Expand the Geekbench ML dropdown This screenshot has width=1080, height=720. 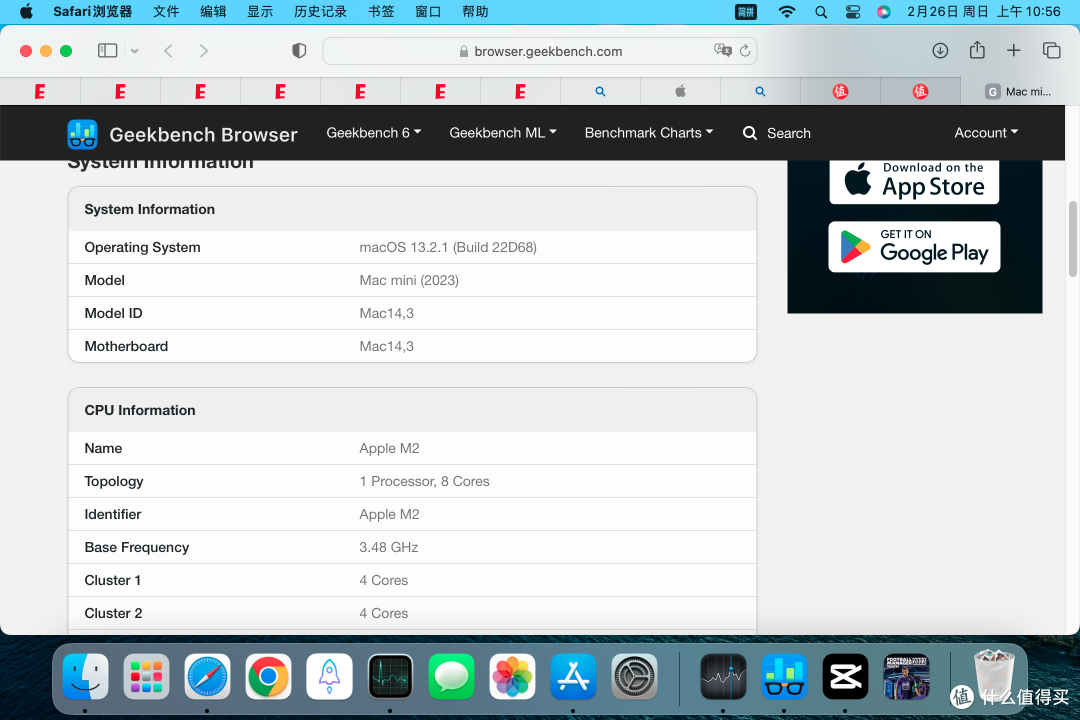coord(503,133)
